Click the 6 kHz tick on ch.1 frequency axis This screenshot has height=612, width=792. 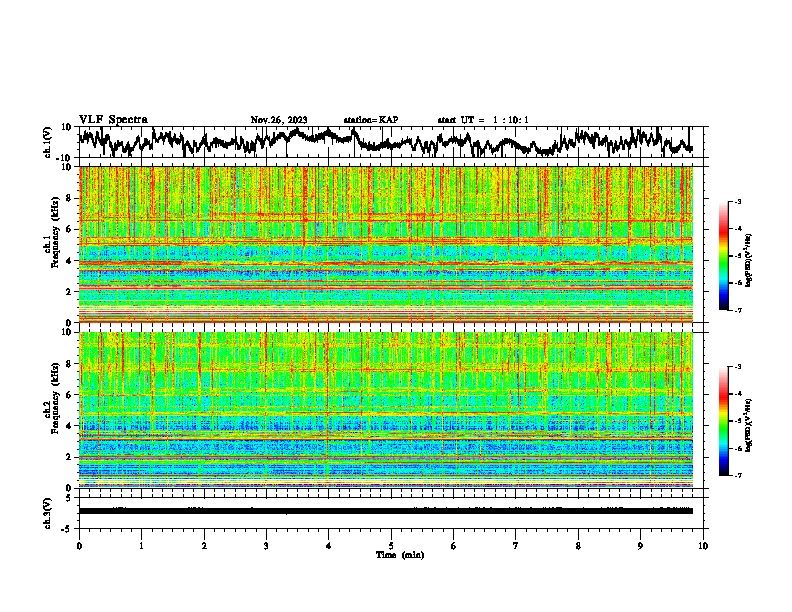click(70, 229)
